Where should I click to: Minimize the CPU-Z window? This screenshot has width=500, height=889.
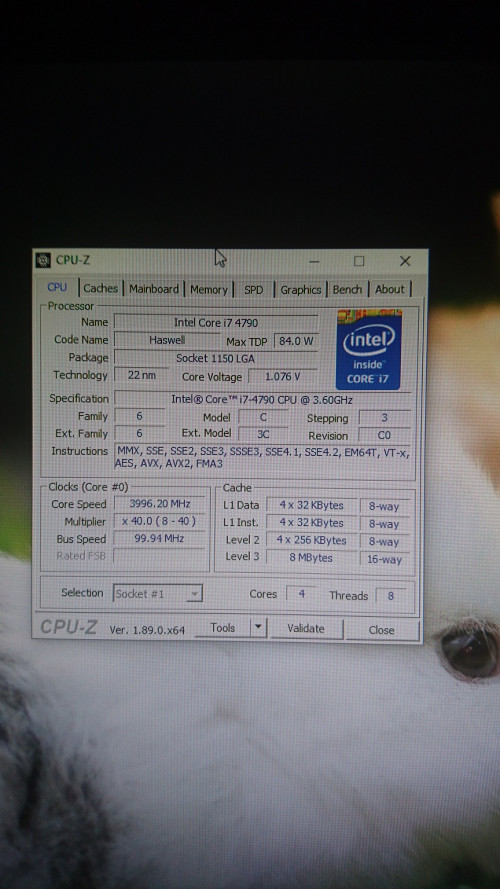314,261
